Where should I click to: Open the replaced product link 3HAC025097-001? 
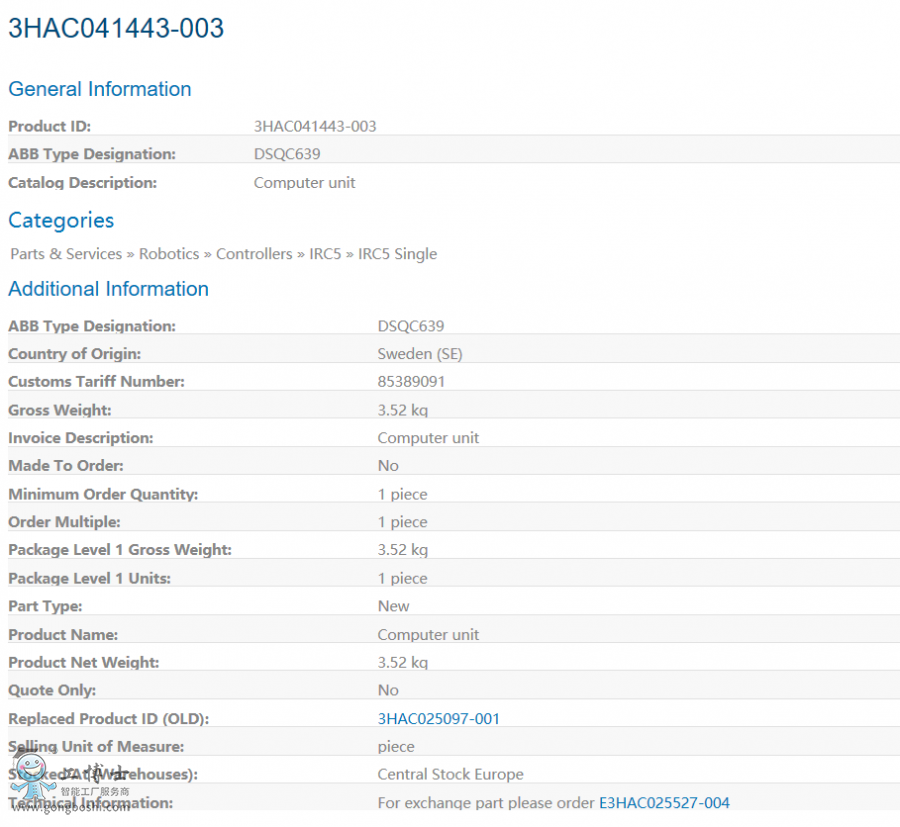[438, 718]
